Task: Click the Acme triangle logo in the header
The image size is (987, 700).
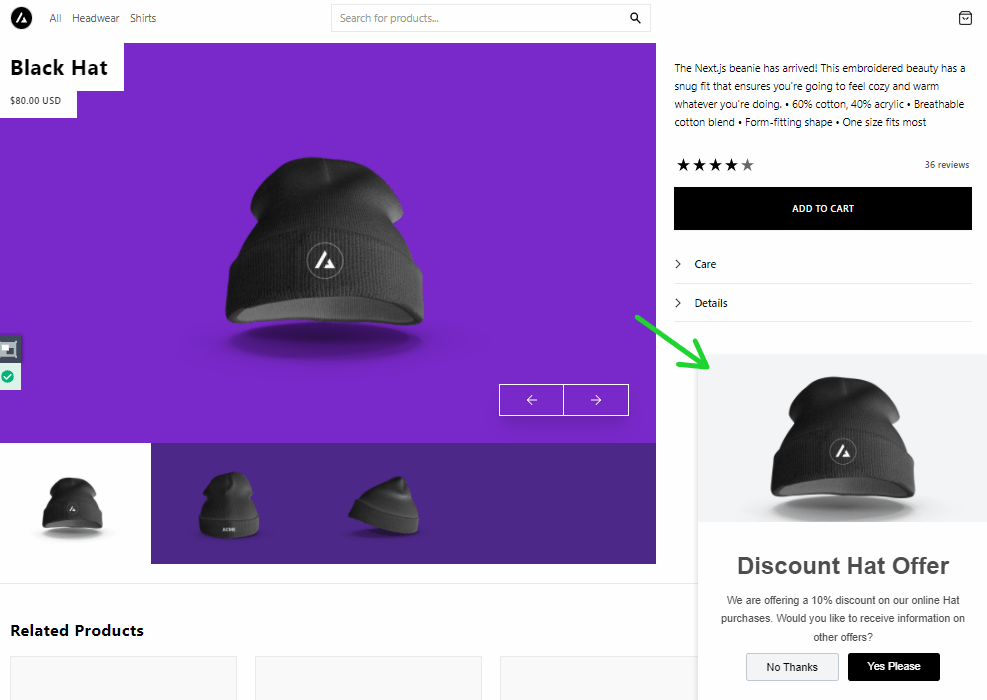Action: [21, 18]
